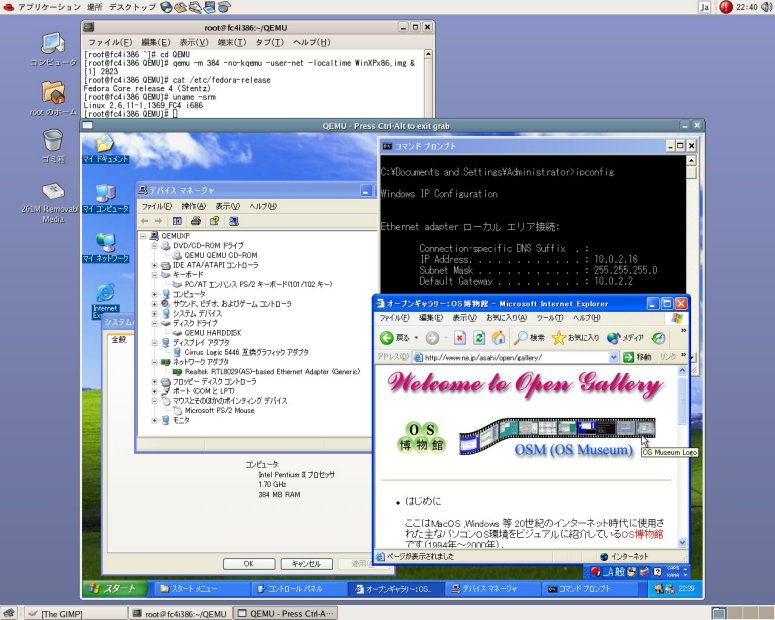Switch to The GIMP in GNOME taskbar

76,614
